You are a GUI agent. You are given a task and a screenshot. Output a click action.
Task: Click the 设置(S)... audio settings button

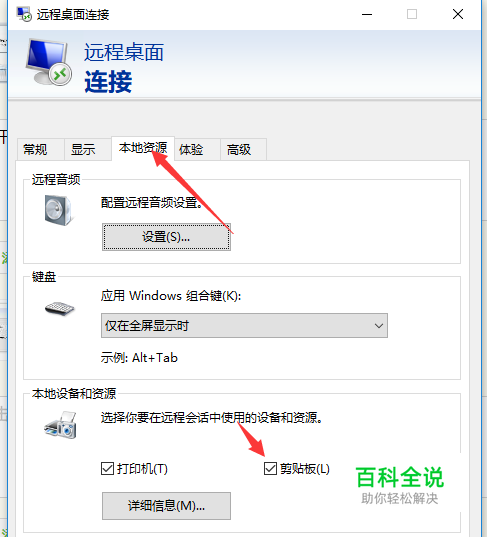click(166, 237)
